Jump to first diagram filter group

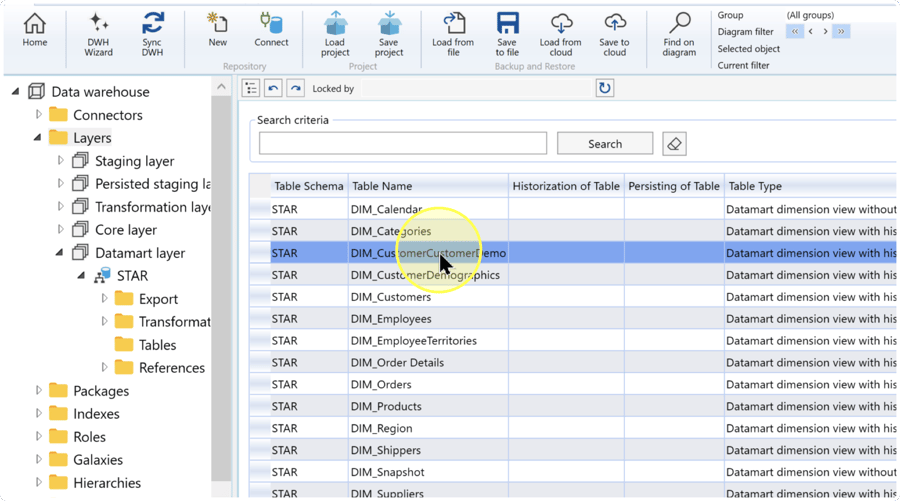coord(794,32)
